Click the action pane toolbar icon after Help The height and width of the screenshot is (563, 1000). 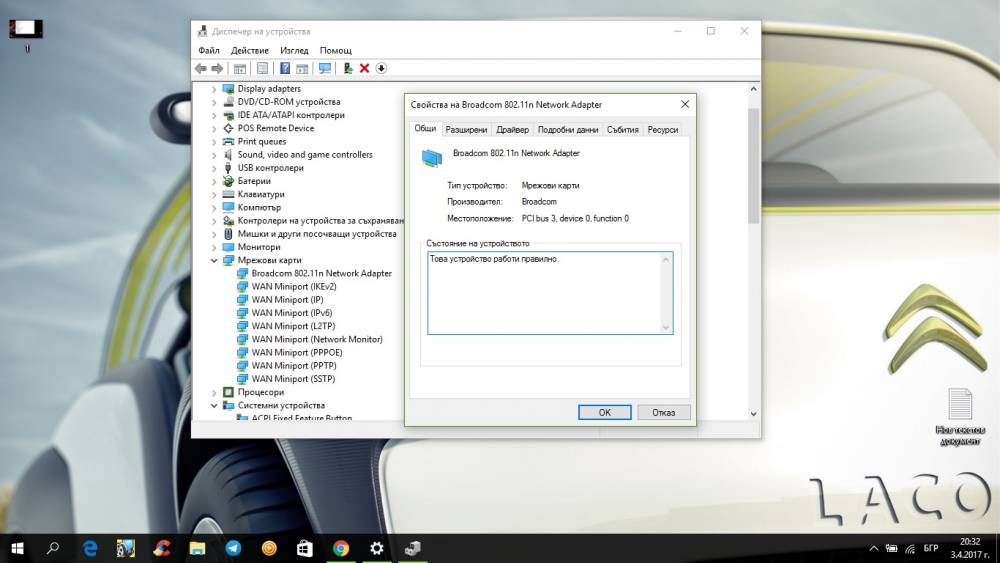(x=302, y=68)
